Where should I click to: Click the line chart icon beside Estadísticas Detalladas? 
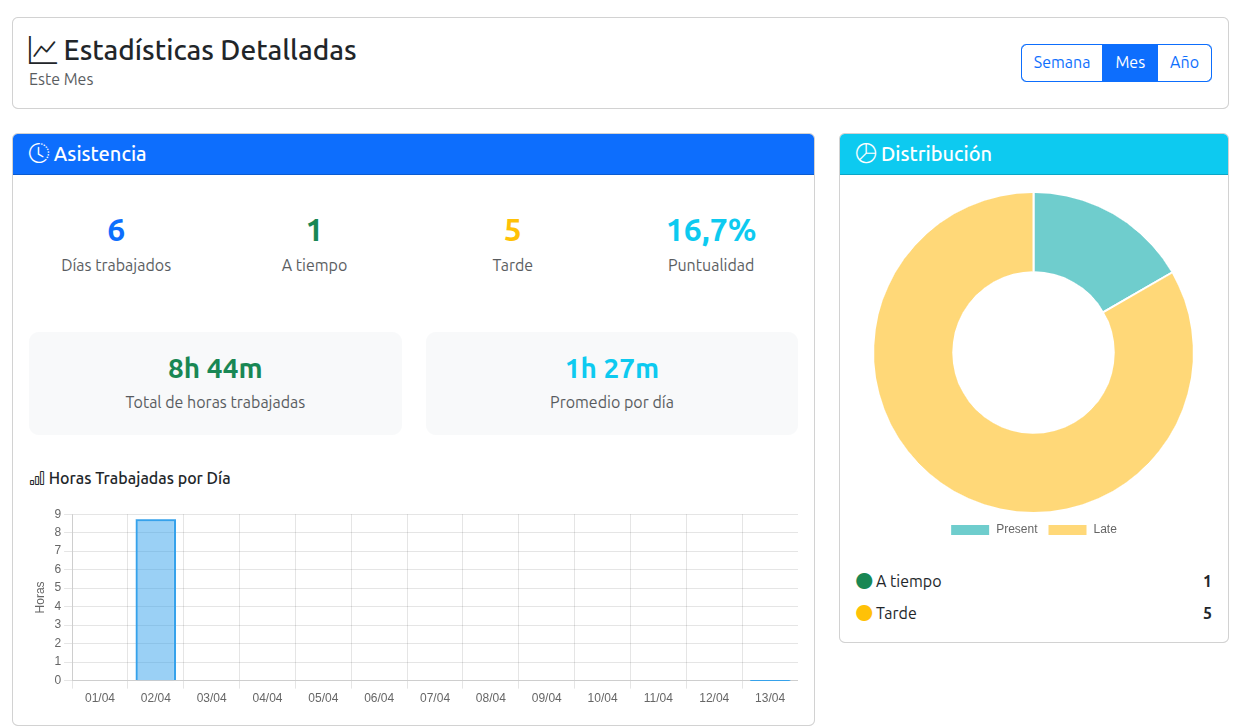click(x=43, y=50)
